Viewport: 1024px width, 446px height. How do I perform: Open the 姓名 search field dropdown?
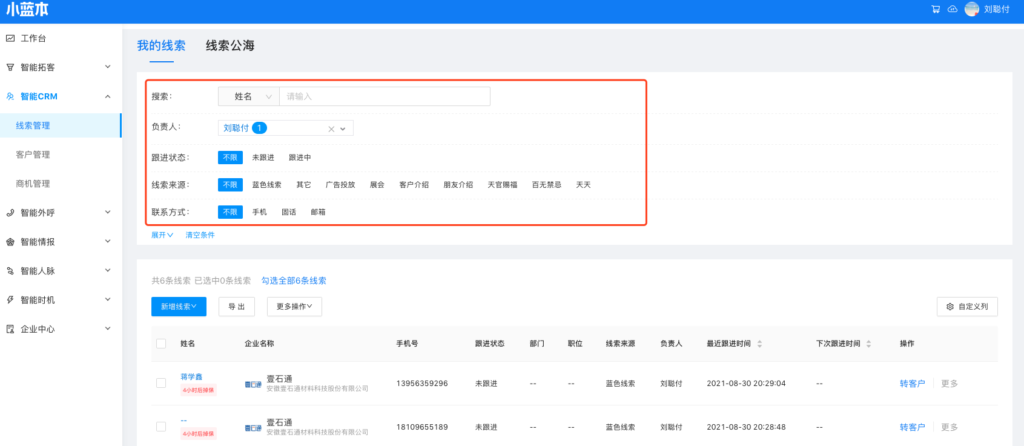click(x=248, y=96)
